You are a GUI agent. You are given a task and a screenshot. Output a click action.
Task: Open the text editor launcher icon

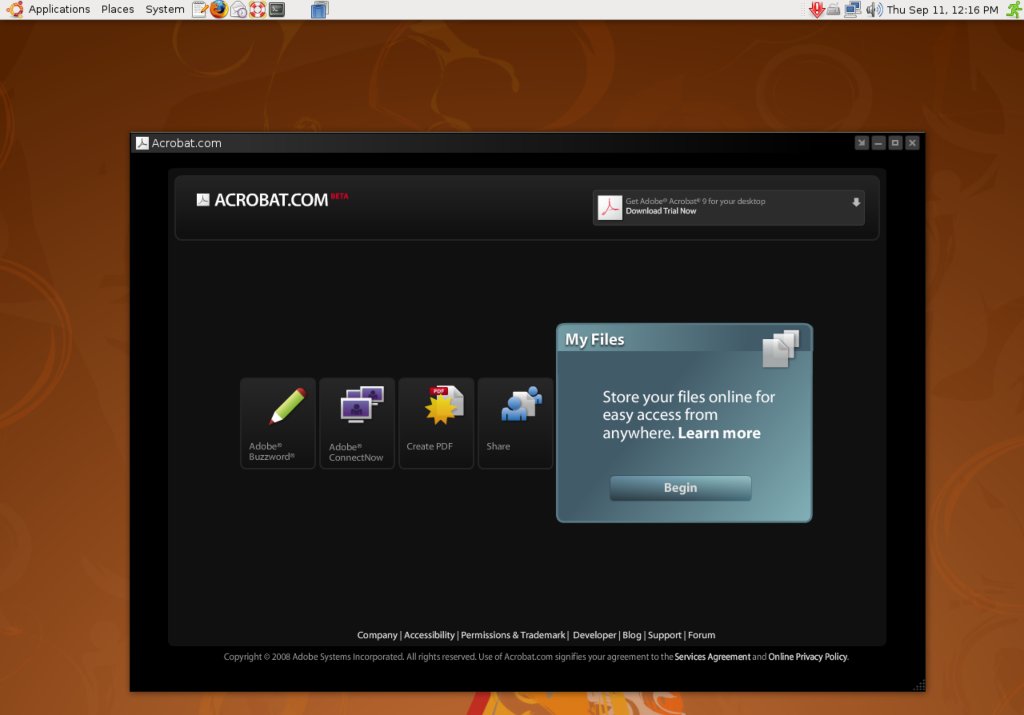coord(200,9)
